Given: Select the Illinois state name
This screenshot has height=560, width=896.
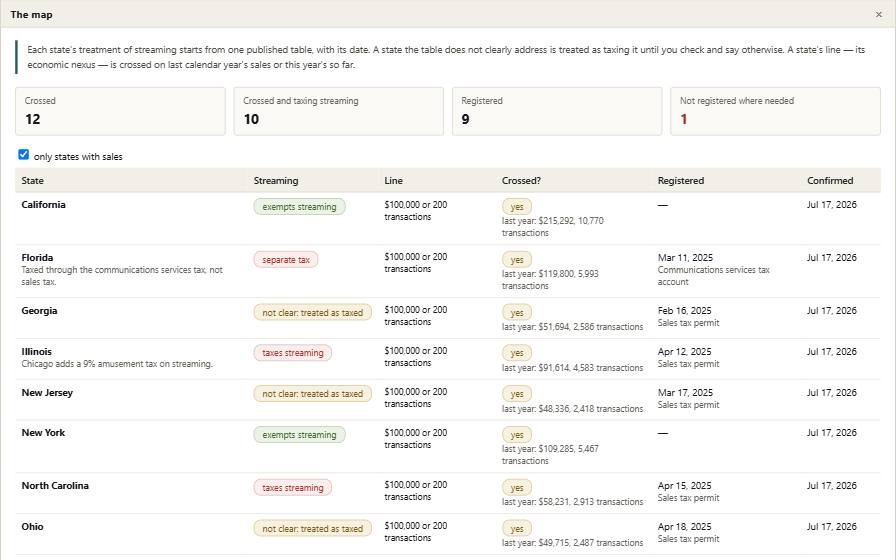Looking at the screenshot, I should coord(37,351).
